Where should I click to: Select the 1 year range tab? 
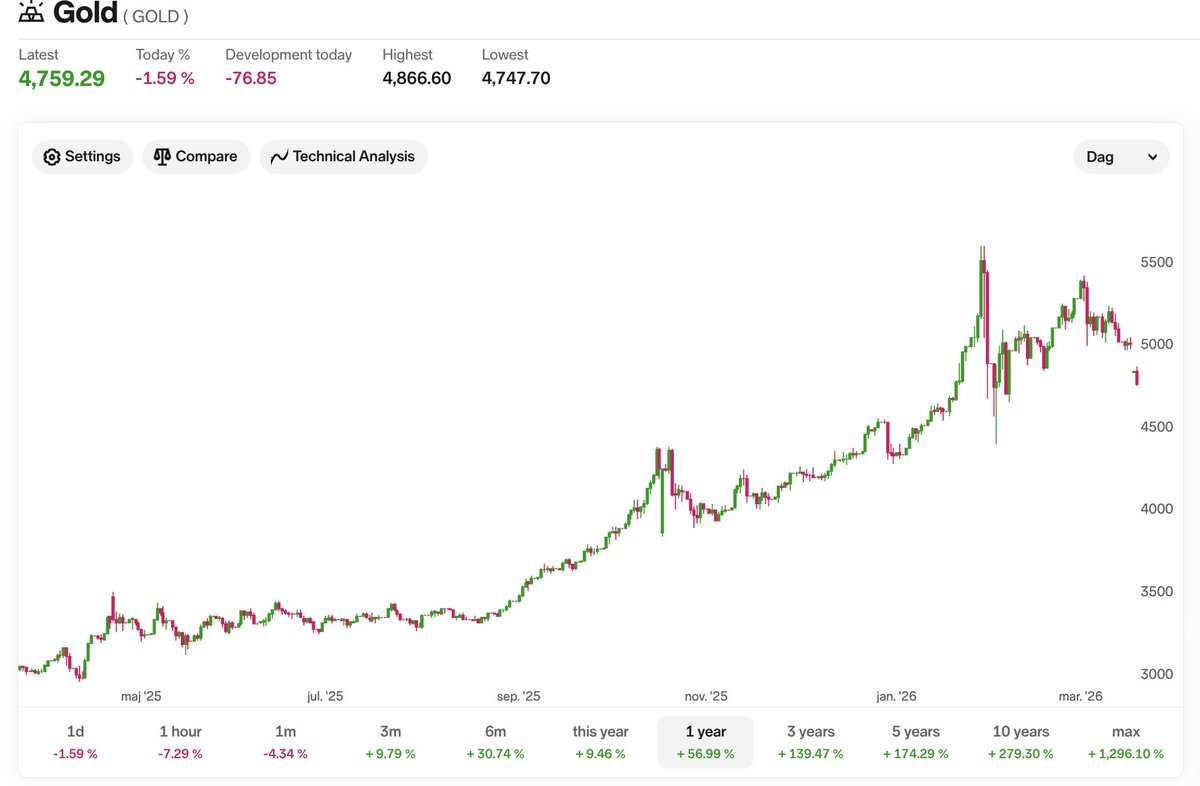[705, 742]
